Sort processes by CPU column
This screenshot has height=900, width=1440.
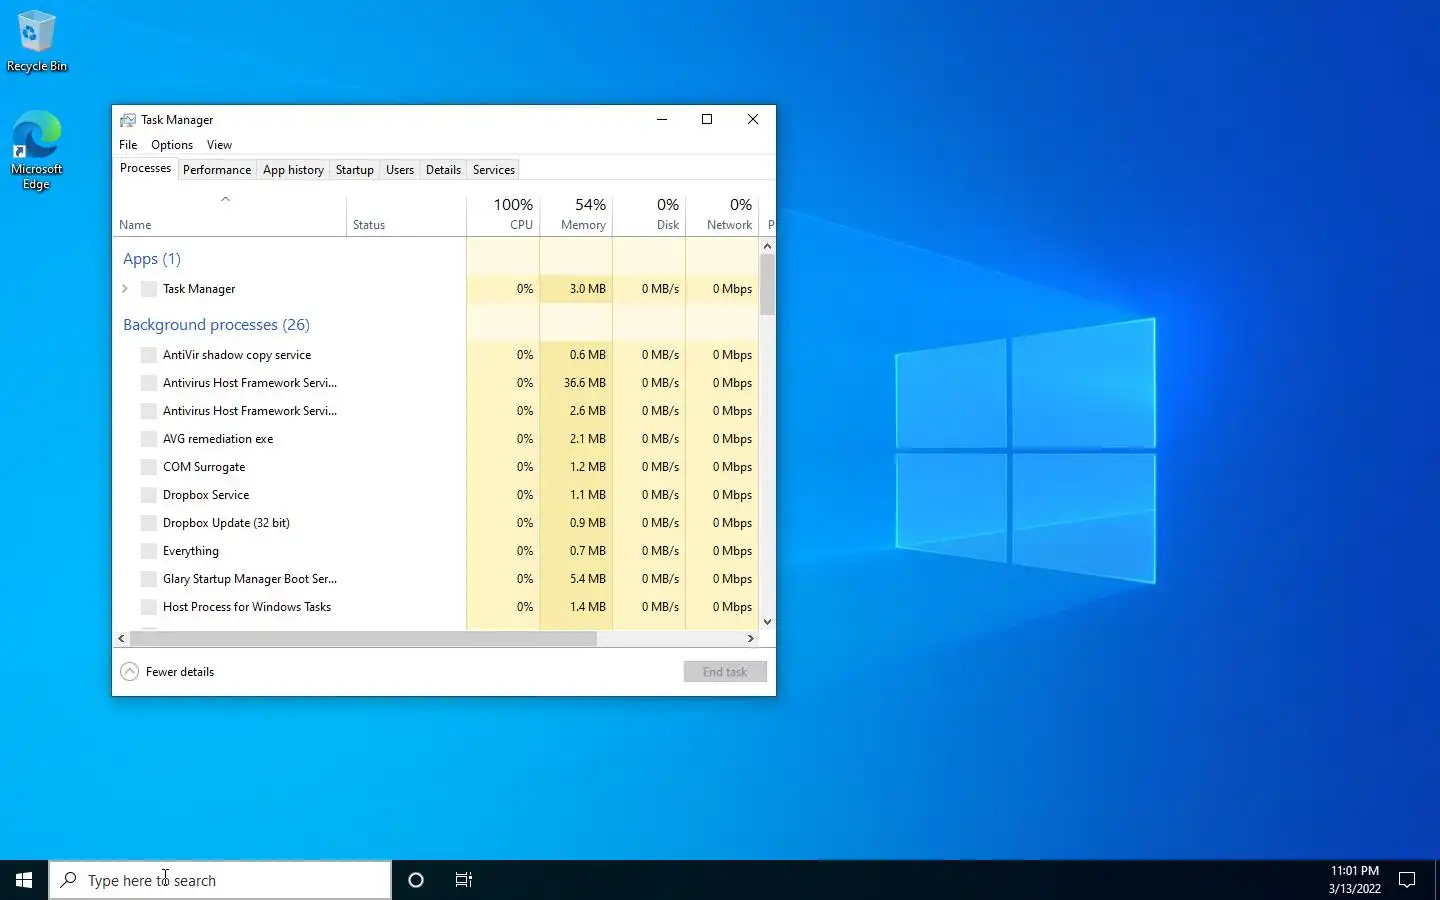tap(503, 214)
